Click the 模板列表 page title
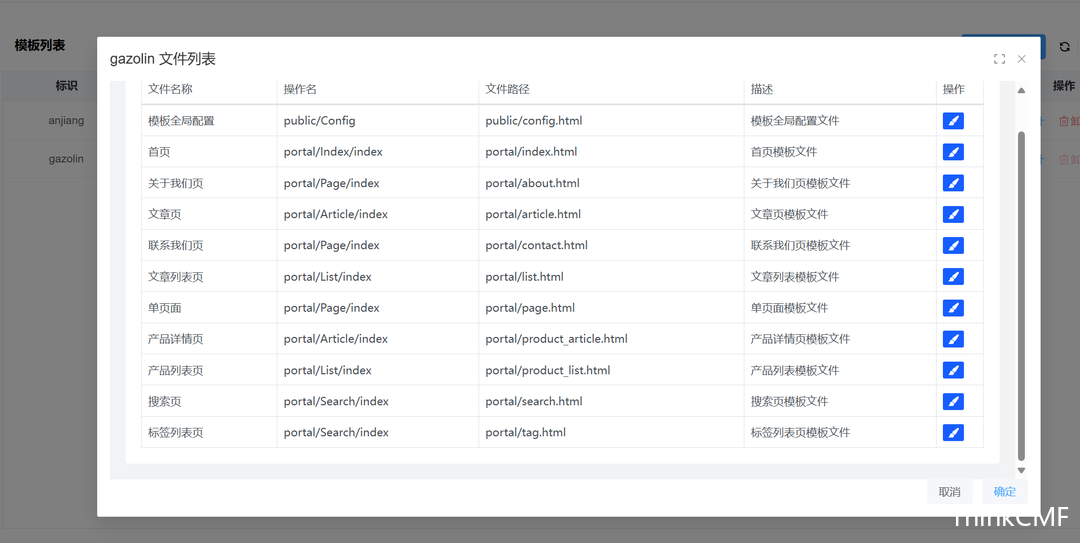The image size is (1080, 543). [40, 45]
